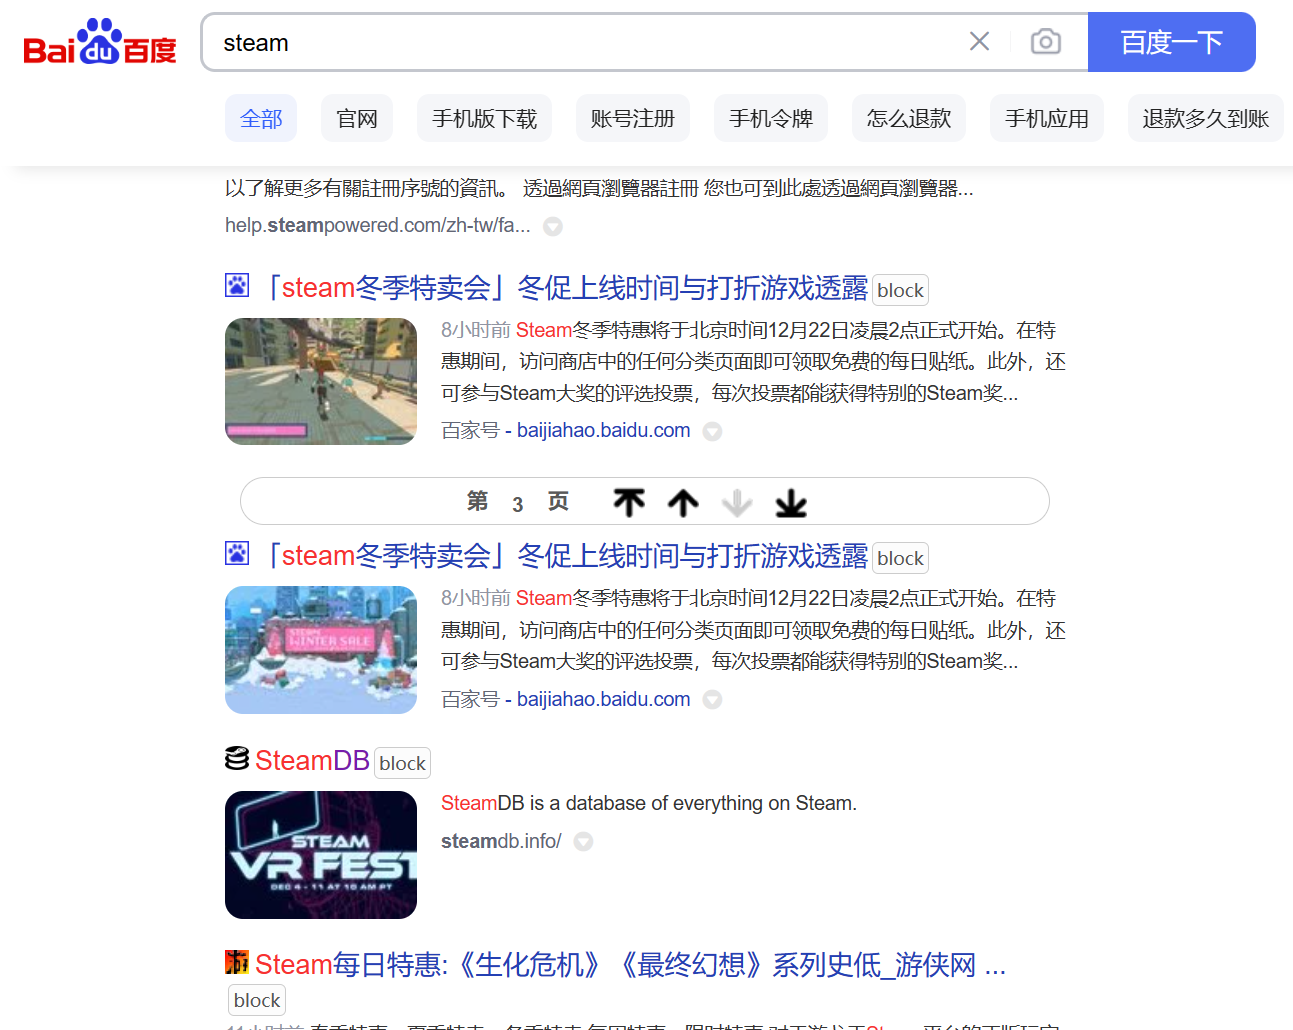The width and height of the screenshot is (1293, 1030).
Task: Click Baidu paw icon of first 冬季特卖会 result
Action: point(237,285)
